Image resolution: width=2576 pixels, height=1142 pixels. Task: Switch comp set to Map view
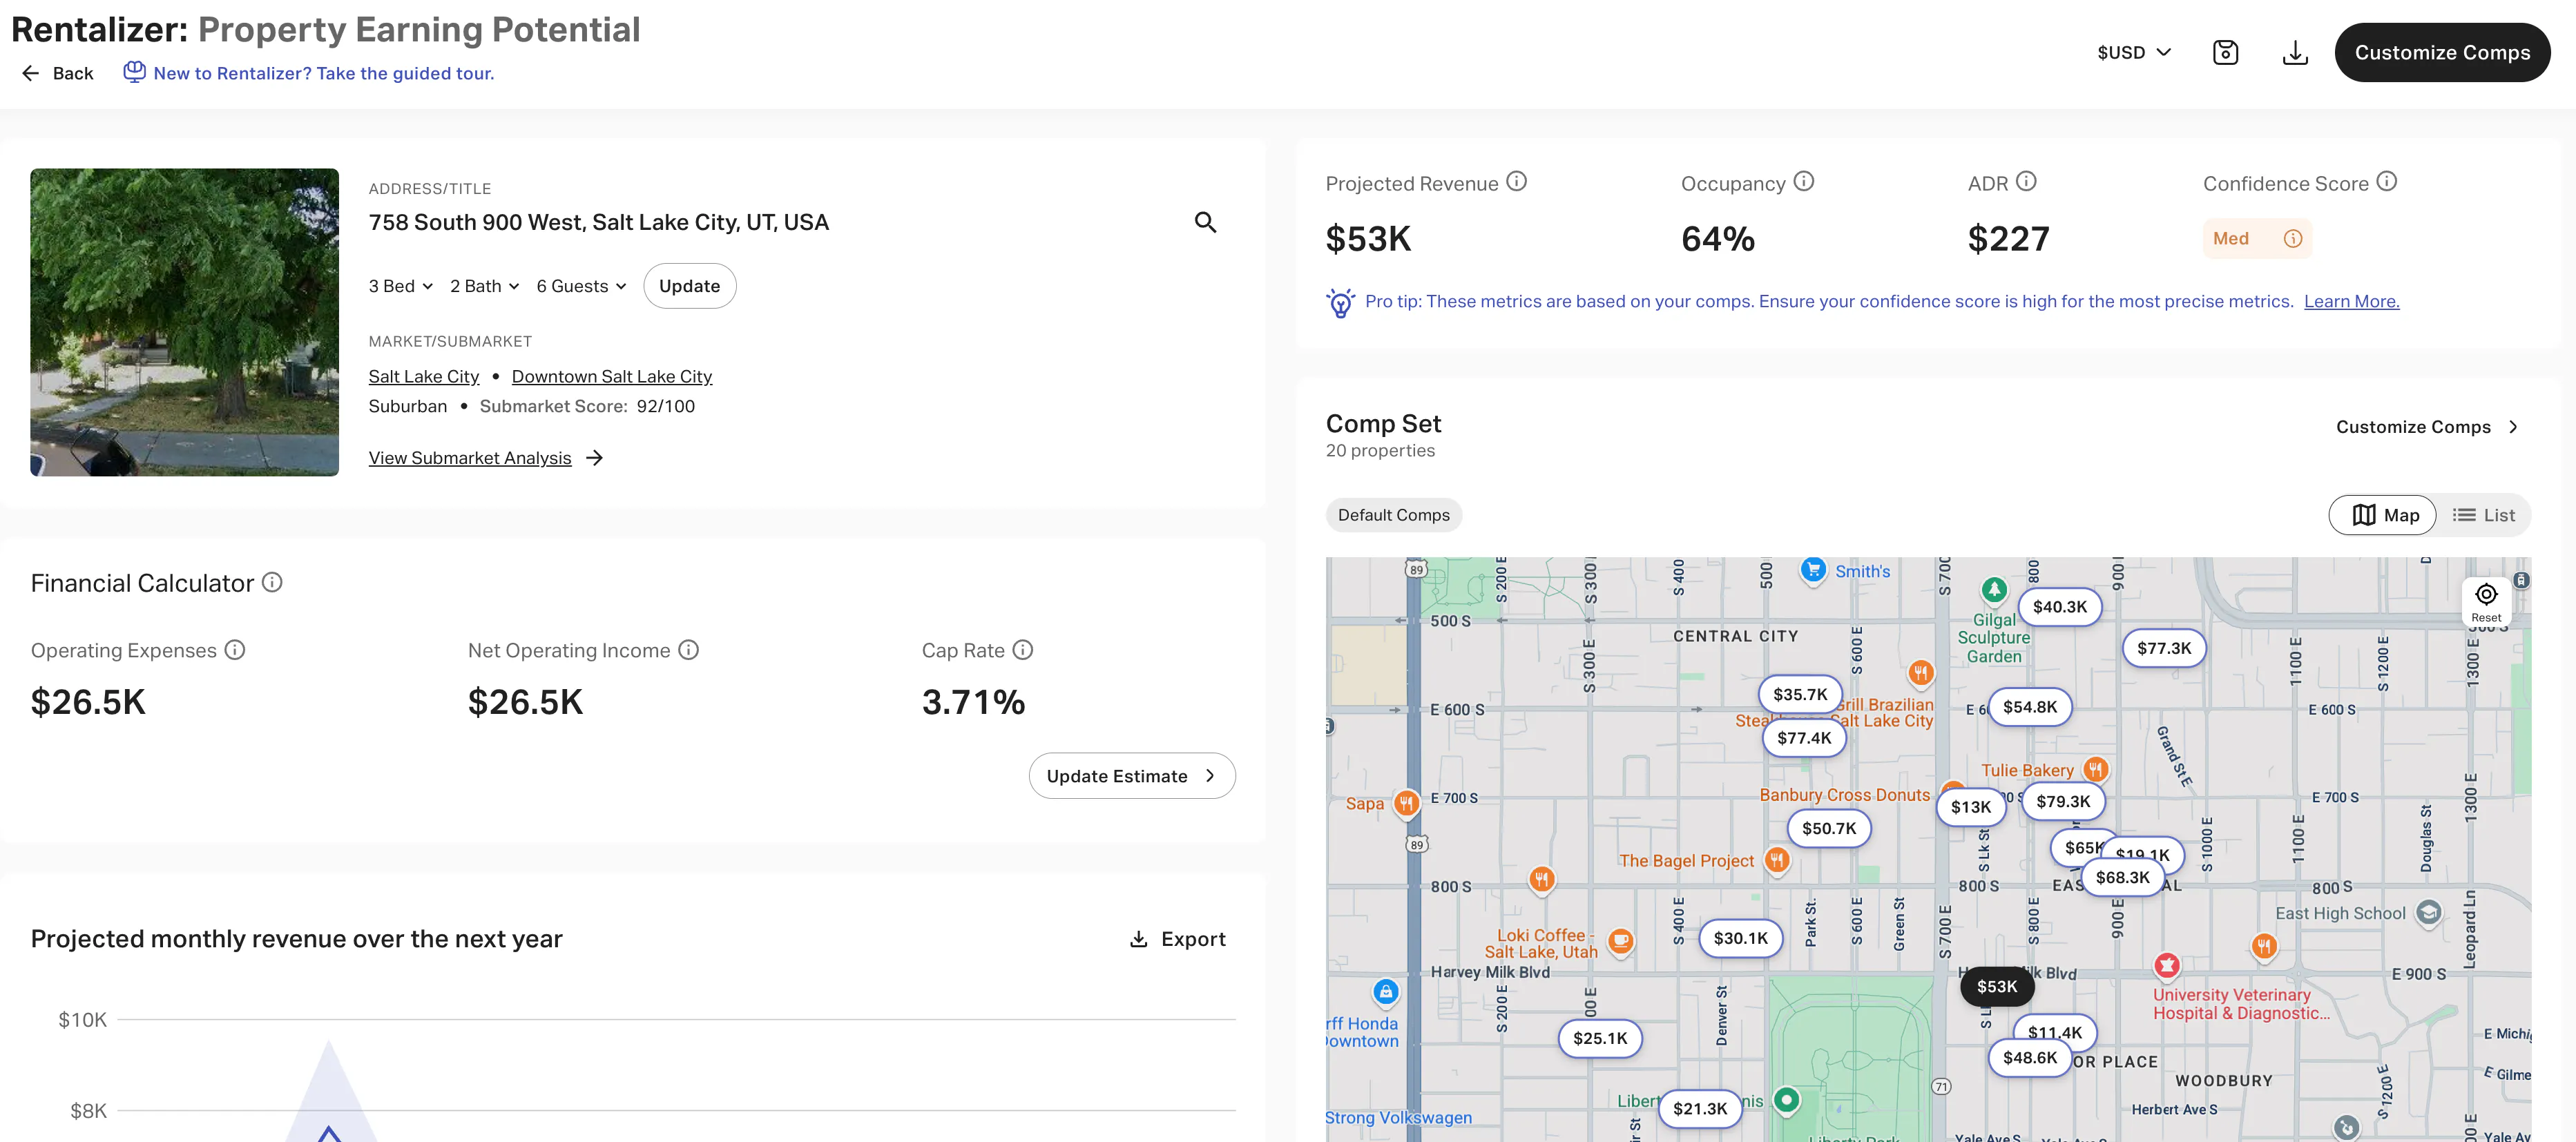[2383, 515]
